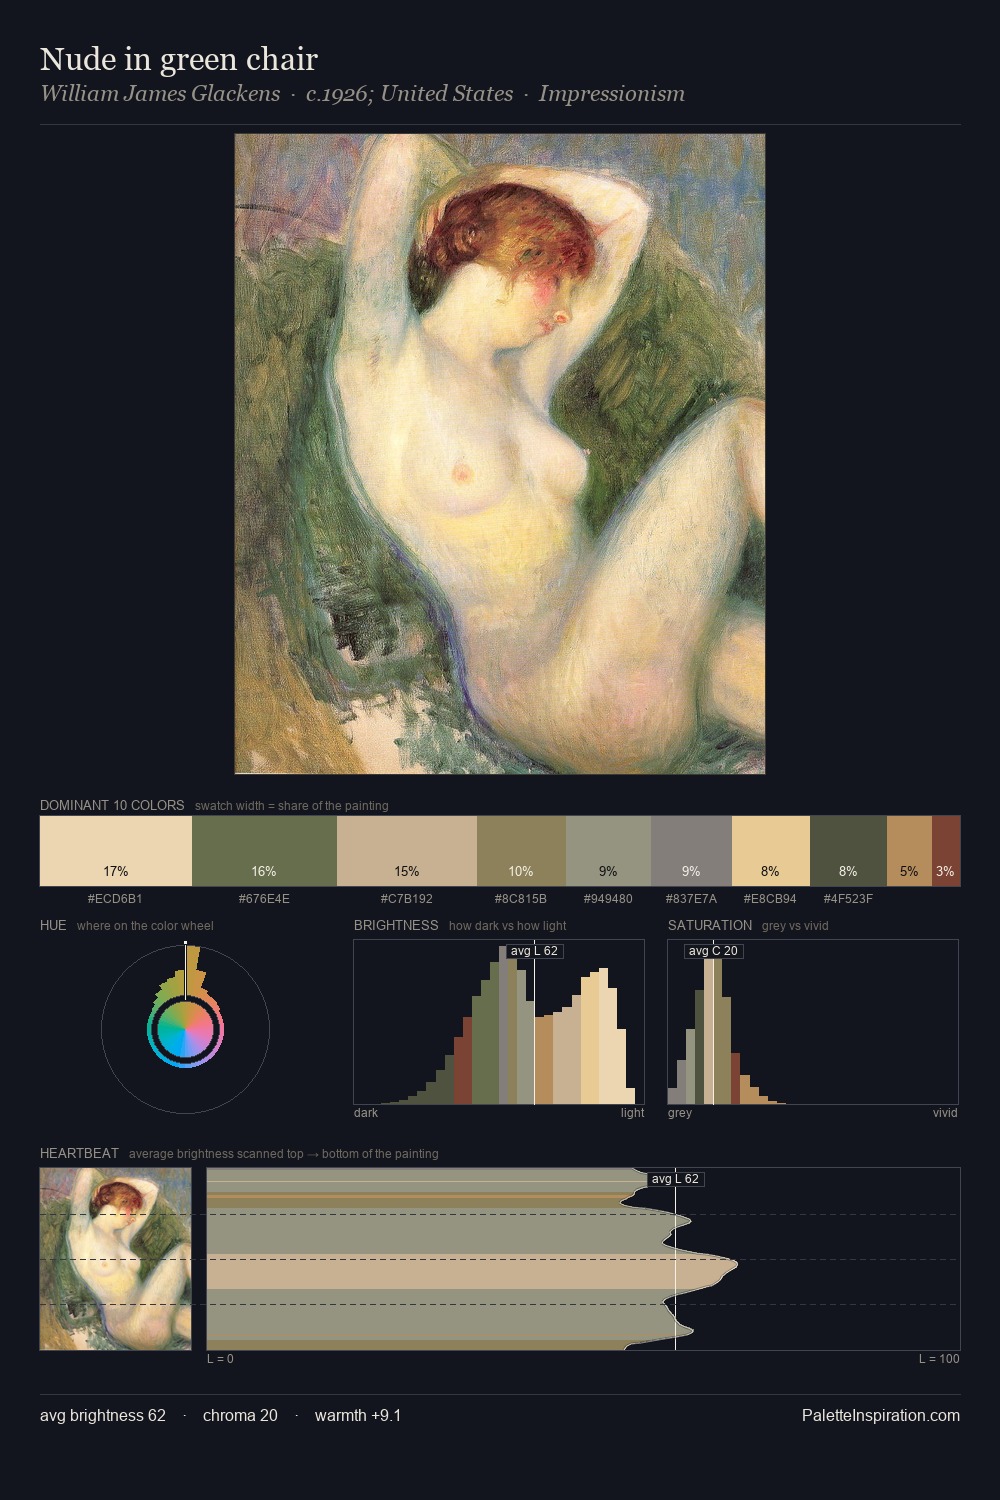The width and height of the screenshot is (1000, 1500).
Task: Click the "HEARTBEAT" section heading
Action: tap(79, 1153)
